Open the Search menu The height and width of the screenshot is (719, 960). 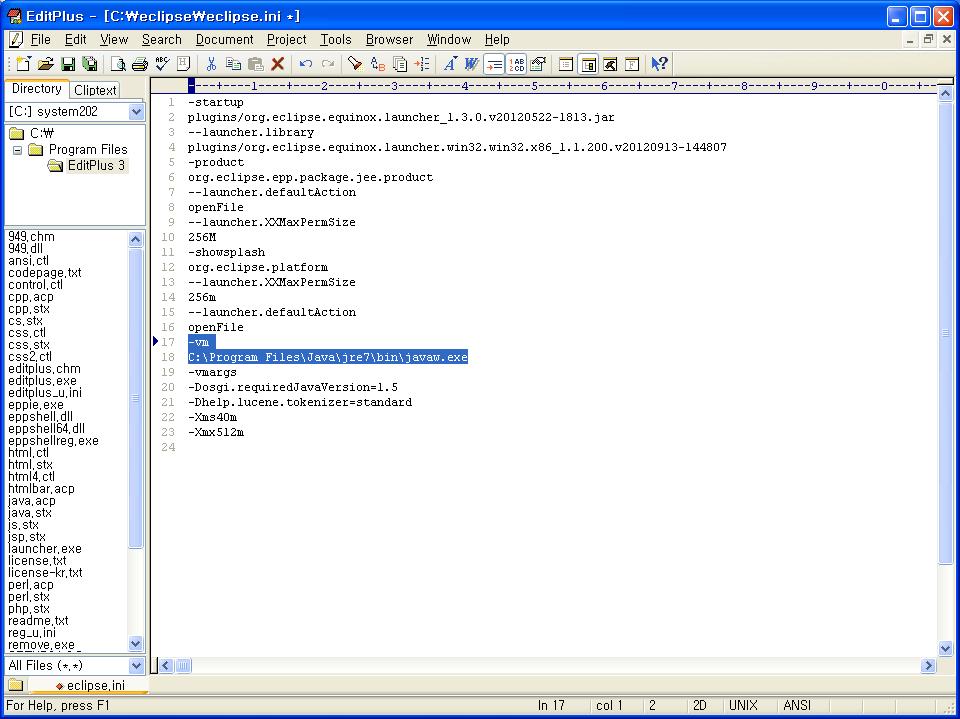pyautogui.click(x=161, y=40)
